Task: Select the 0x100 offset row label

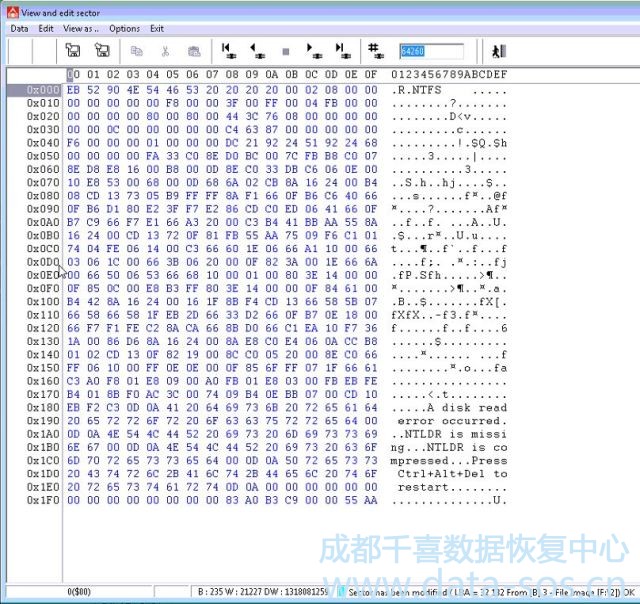Action: (43, 302)
